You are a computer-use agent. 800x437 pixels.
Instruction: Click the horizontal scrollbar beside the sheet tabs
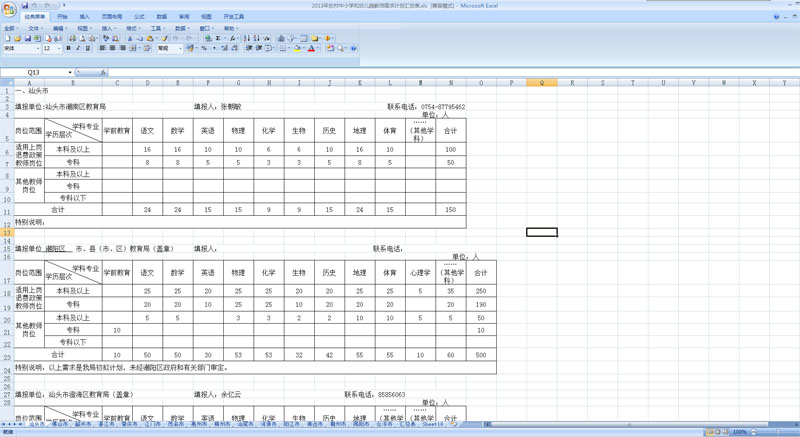pyautogui.click(x=628, y=424)
